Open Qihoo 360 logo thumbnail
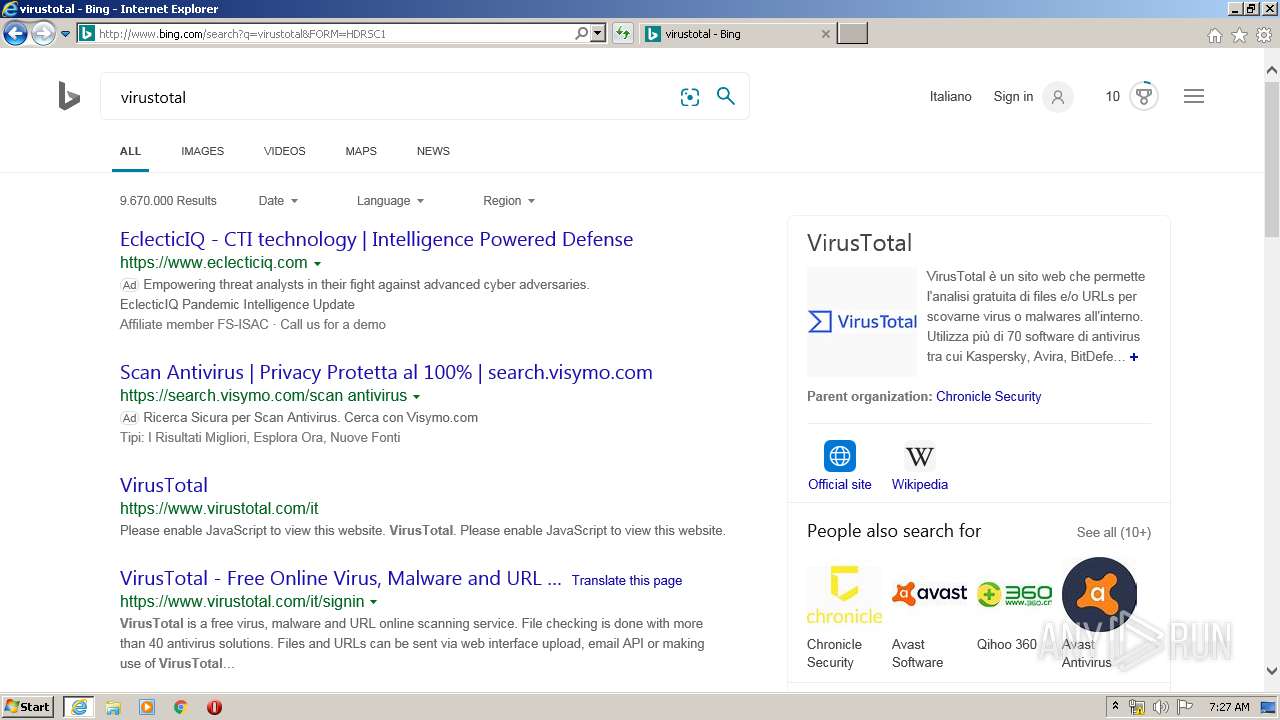 click(x=1014, y=595)
